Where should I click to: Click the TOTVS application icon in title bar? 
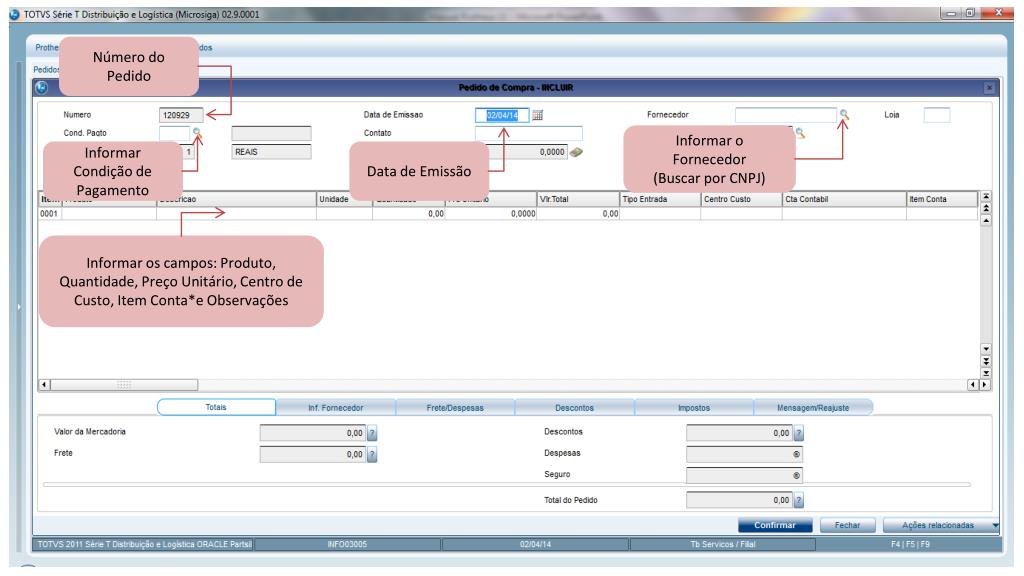click(14, 14)
